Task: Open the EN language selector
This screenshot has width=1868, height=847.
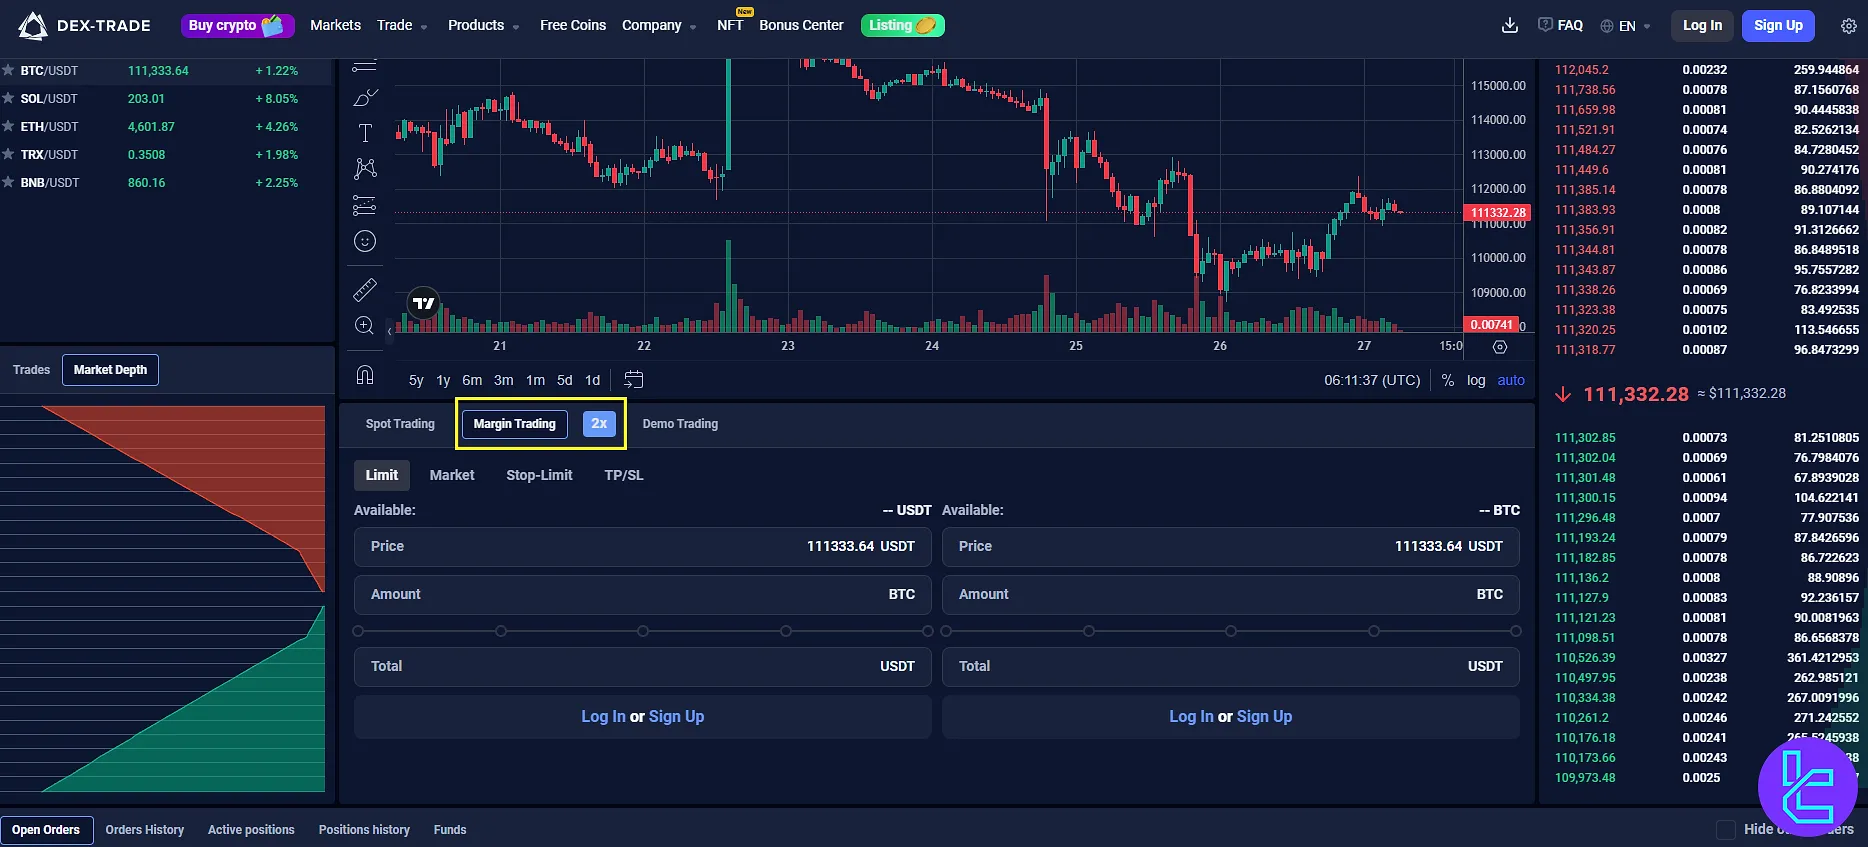Action: click(1625, 26)
